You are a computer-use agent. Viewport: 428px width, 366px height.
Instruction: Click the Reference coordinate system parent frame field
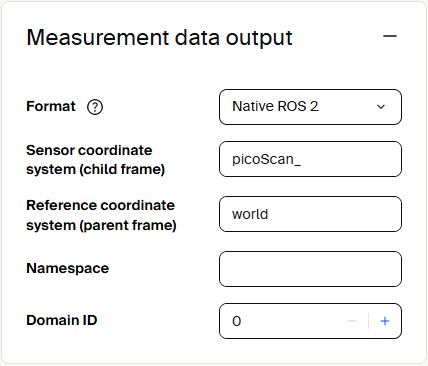310,214
